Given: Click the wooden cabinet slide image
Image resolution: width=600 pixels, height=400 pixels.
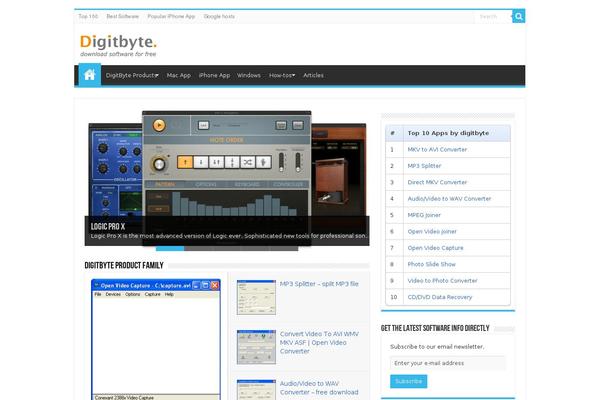Looking at the screenshot, I should (339, 170).
